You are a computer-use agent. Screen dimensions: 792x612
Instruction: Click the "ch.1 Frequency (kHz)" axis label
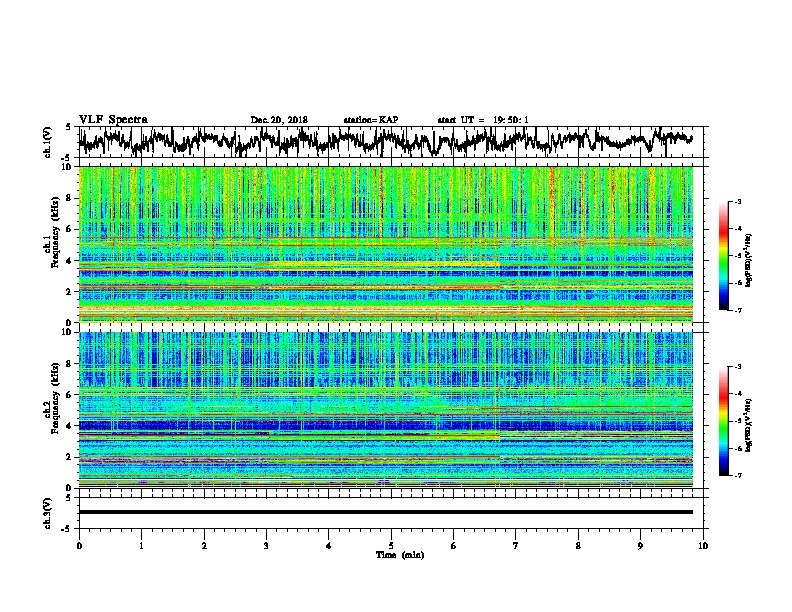(51, 232)
